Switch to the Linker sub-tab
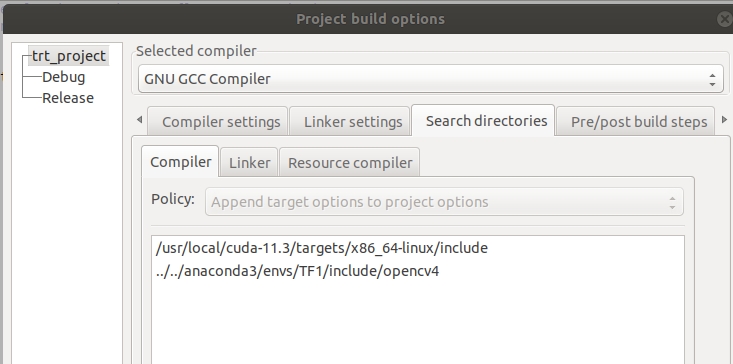The width and height of the screenshot is (733, 364). 249,163
